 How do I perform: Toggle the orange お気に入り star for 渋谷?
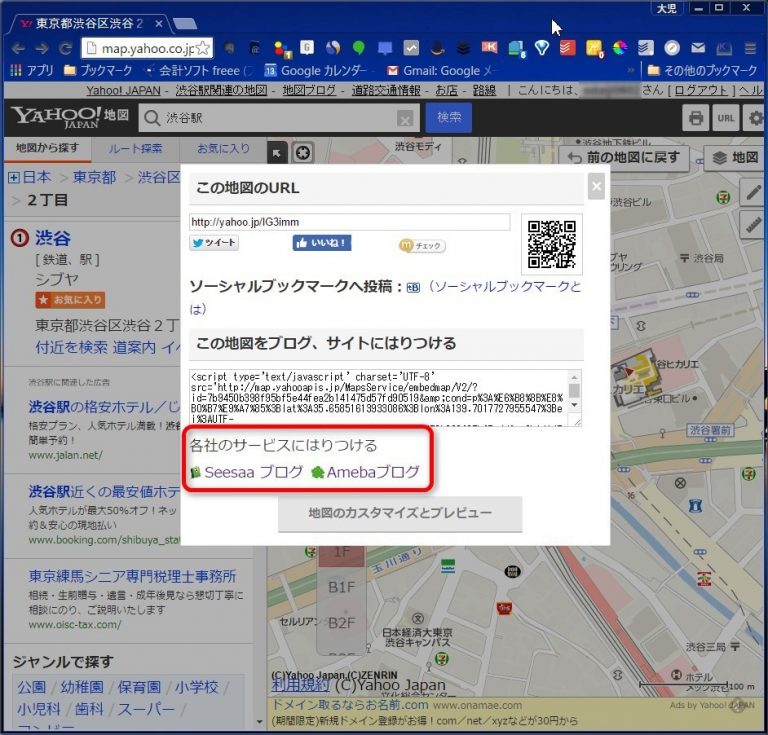point(69,299)
